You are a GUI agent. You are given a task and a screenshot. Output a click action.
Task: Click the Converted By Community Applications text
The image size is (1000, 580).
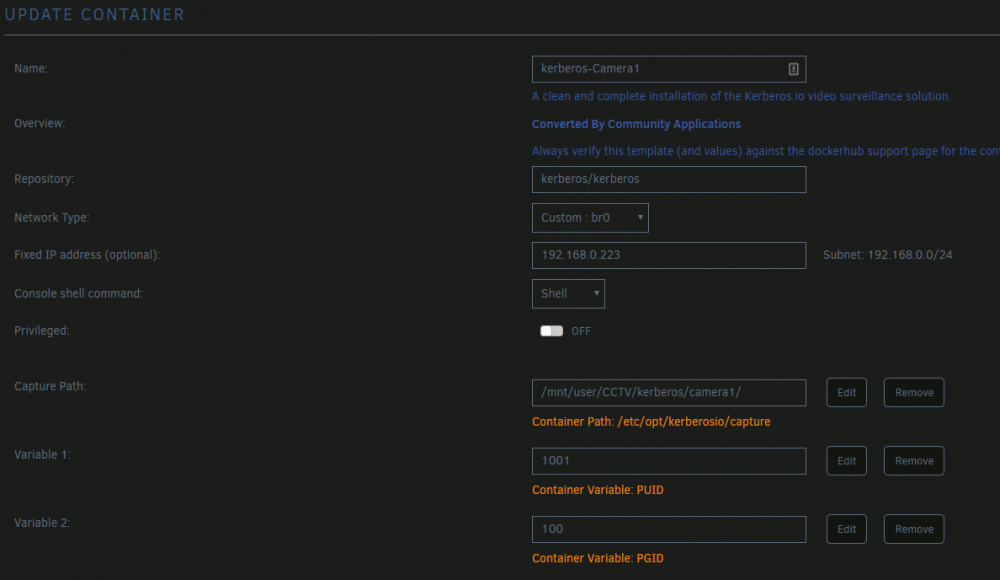coord(636,124)
